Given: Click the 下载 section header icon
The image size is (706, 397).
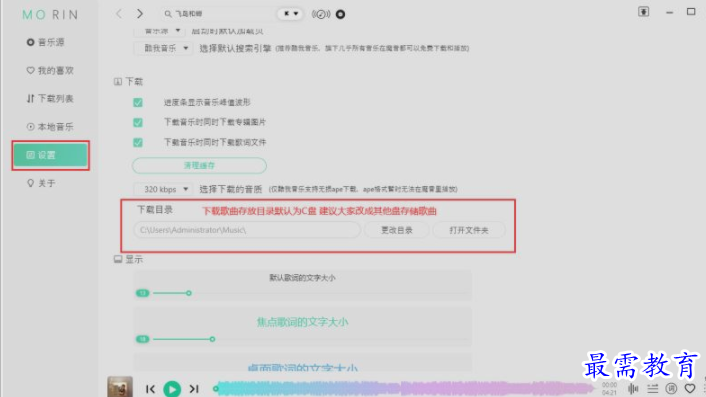Looking at the screenshot, I should 118,82.
